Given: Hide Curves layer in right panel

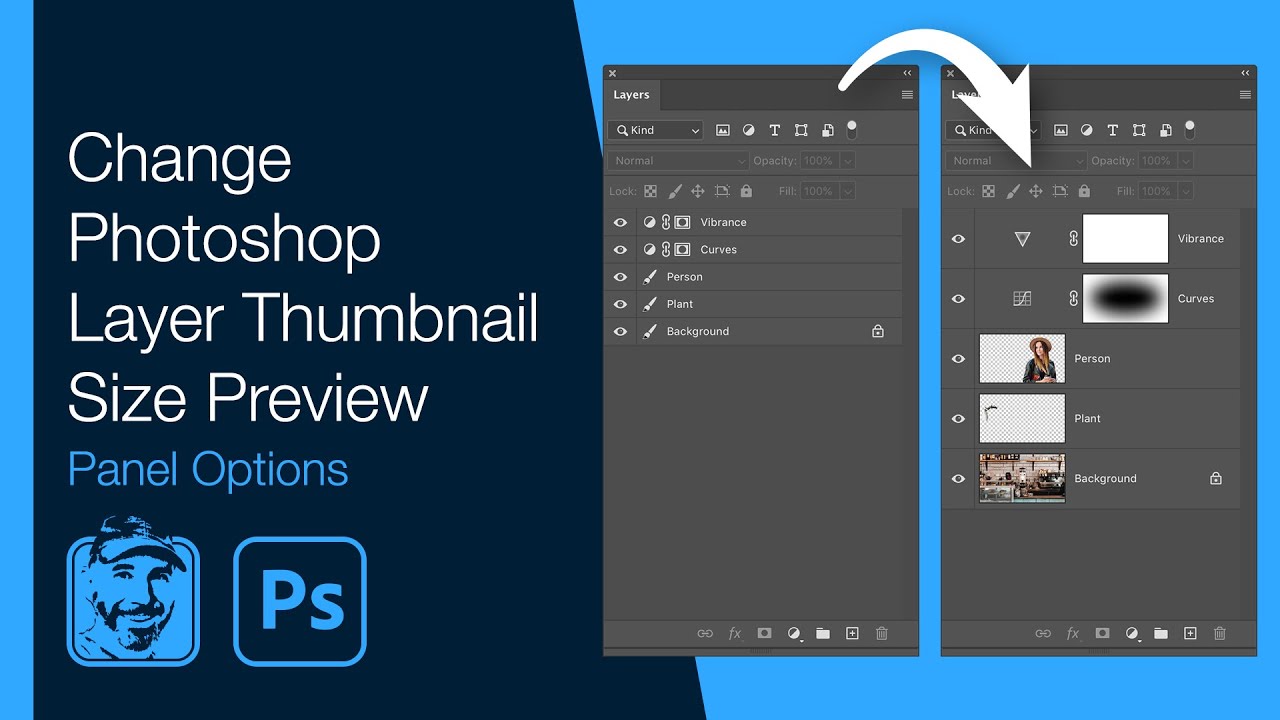Looking at the screenshot, I should [958, 299].
